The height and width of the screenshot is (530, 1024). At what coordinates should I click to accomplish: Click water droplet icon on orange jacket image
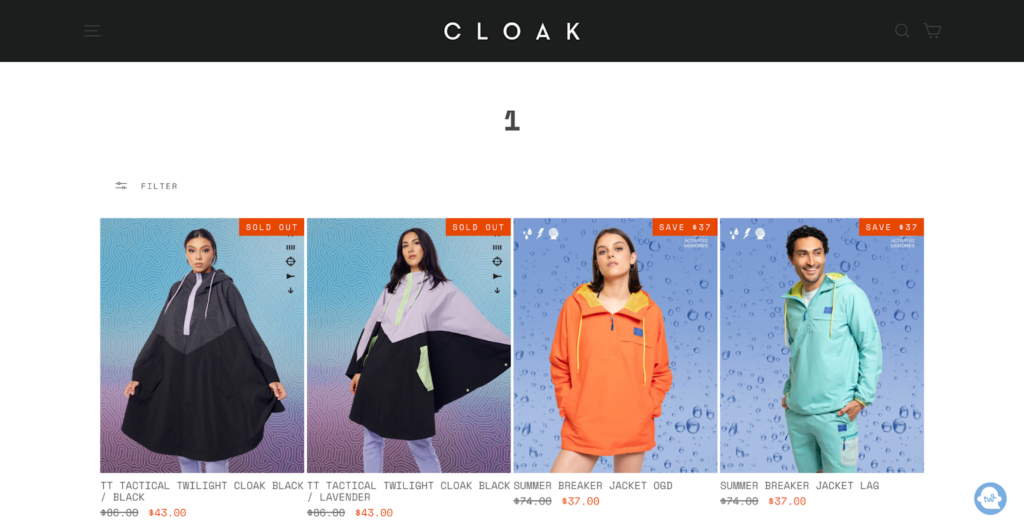(x=527, y=234)
